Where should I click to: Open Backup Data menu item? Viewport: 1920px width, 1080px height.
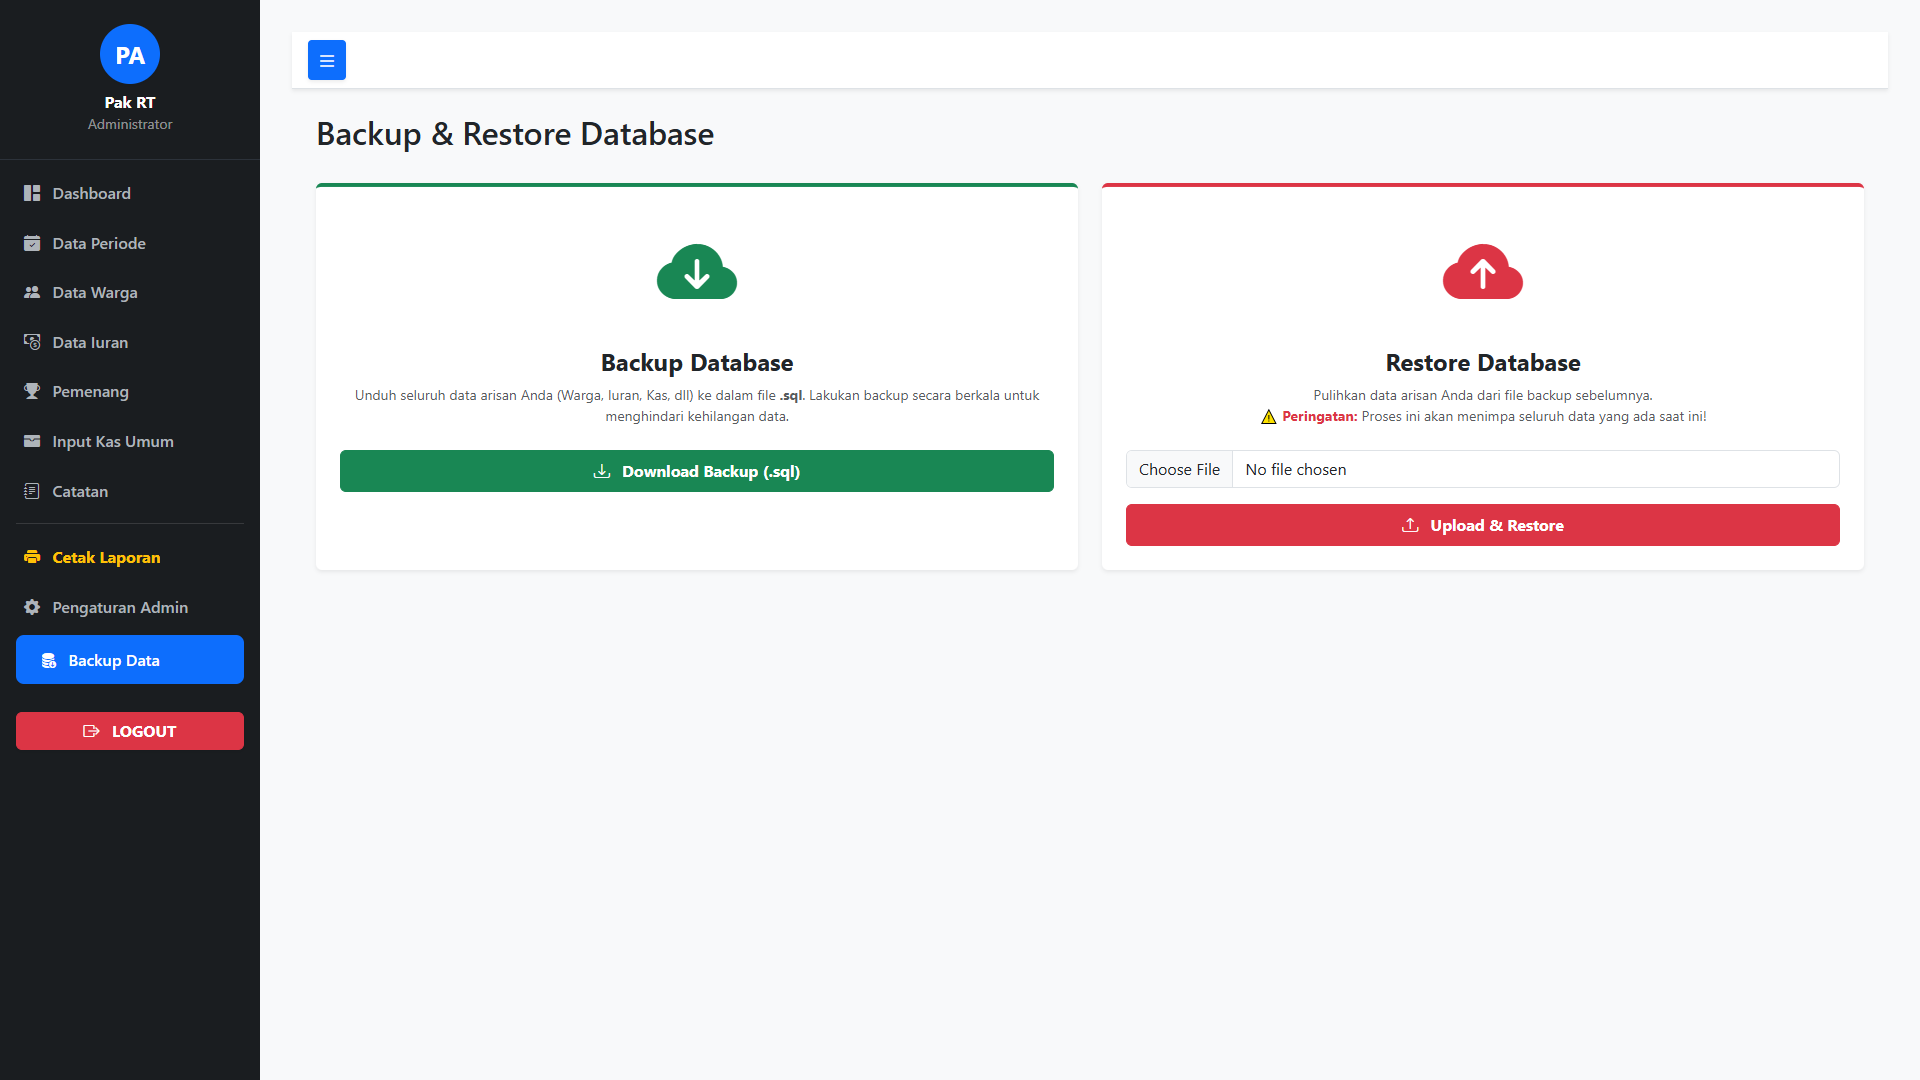pyautogui.click(x=130, y=660)
